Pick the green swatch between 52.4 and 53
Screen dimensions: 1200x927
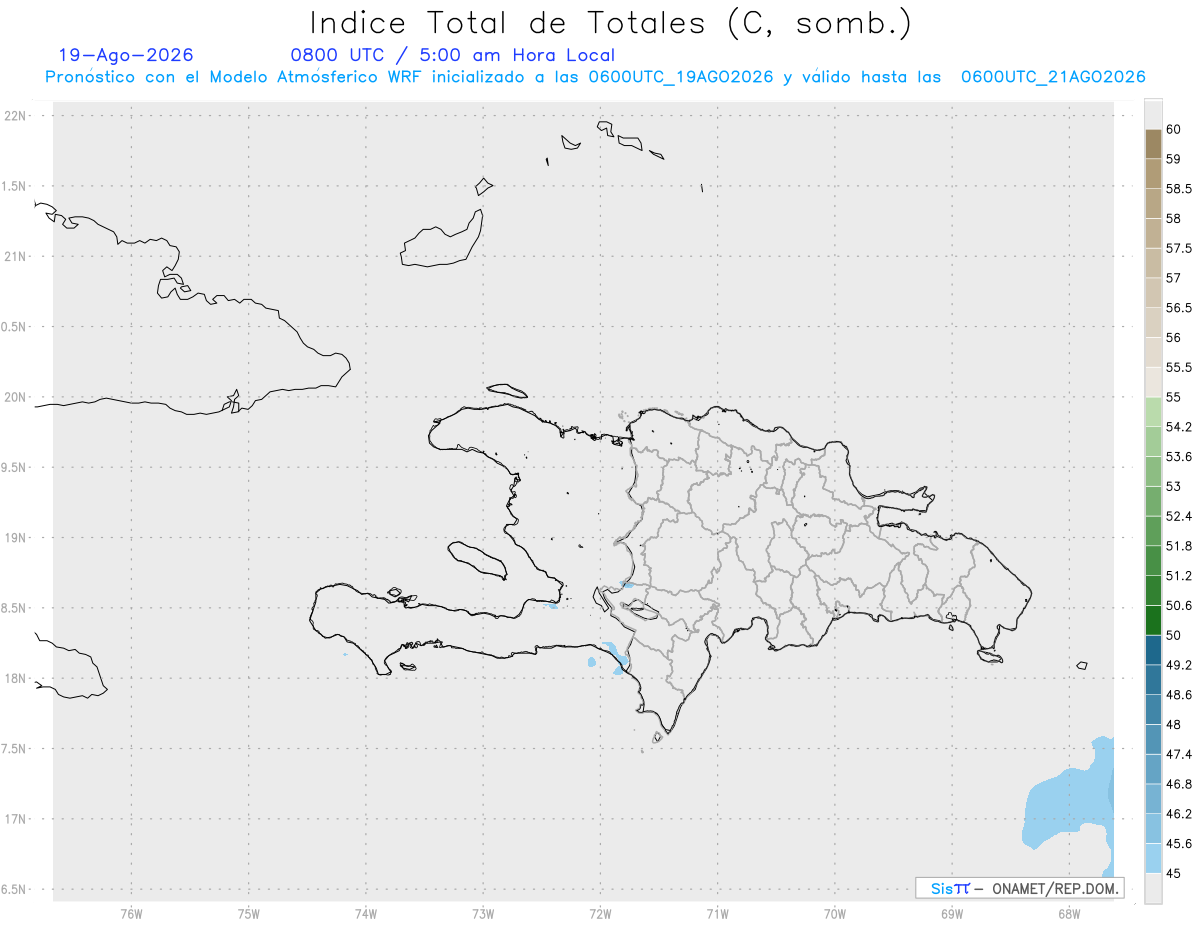click(x=1153, y=501)
